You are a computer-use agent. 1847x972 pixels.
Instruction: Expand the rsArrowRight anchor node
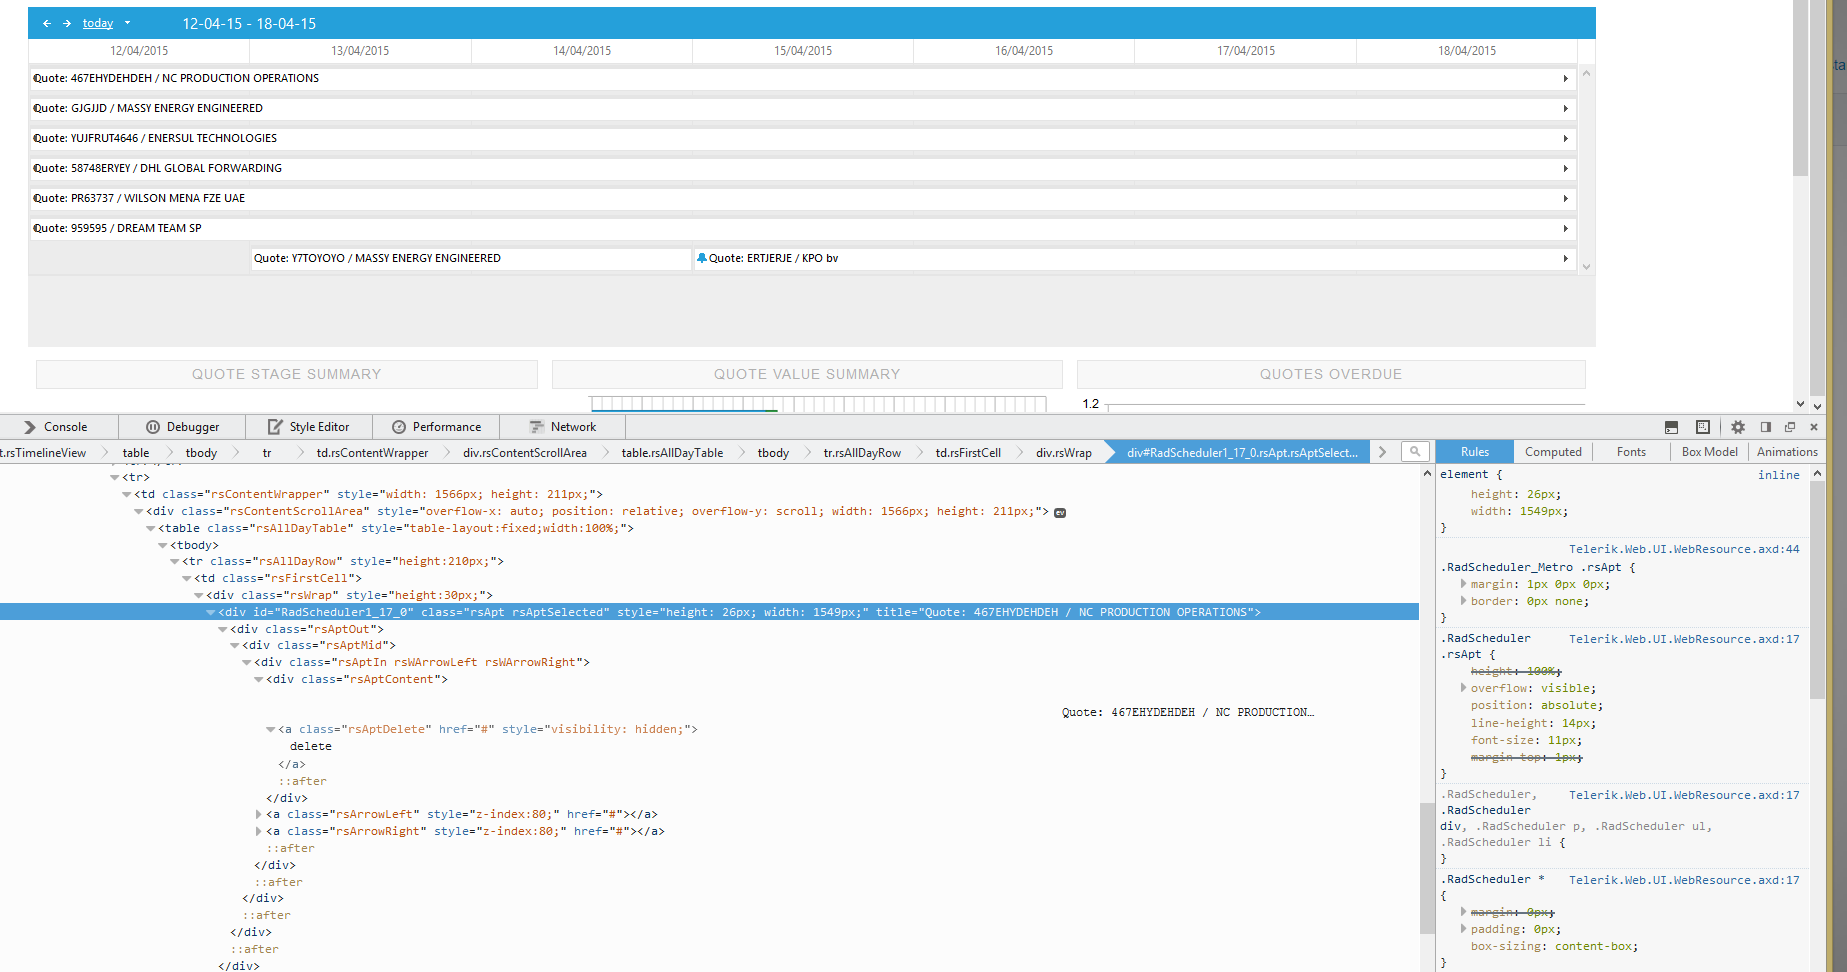(x=259, y=832)
